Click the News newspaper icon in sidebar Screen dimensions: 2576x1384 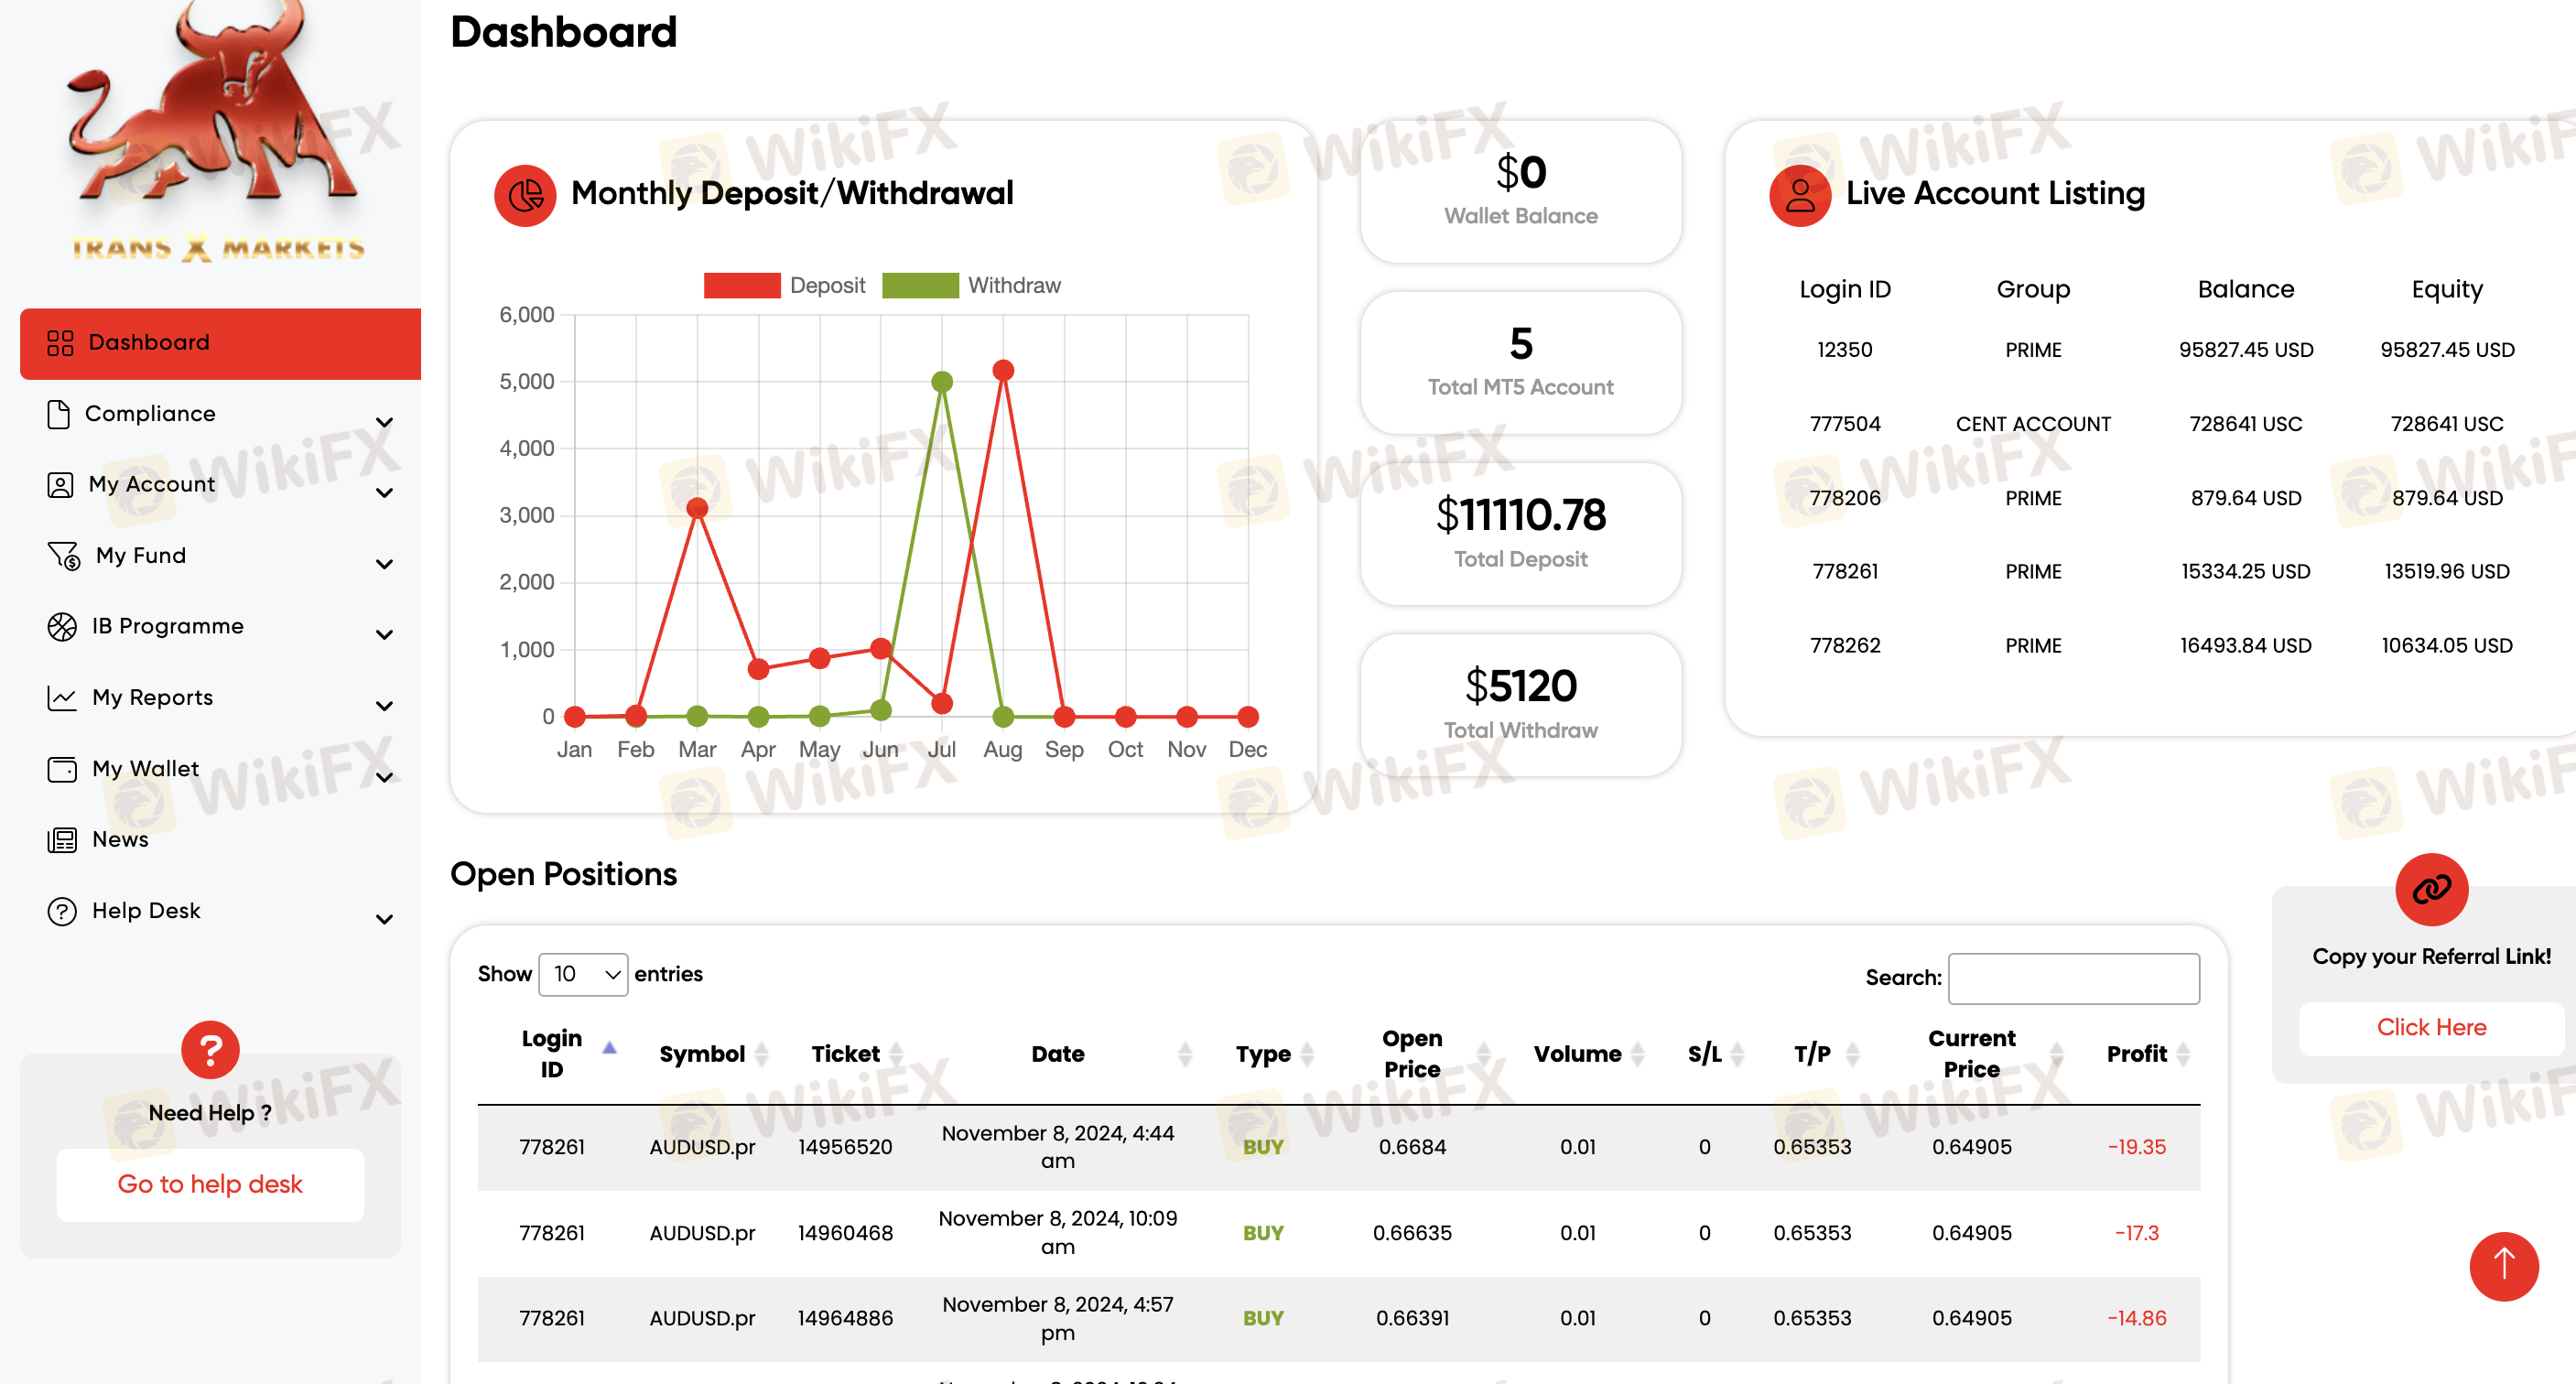62,840
